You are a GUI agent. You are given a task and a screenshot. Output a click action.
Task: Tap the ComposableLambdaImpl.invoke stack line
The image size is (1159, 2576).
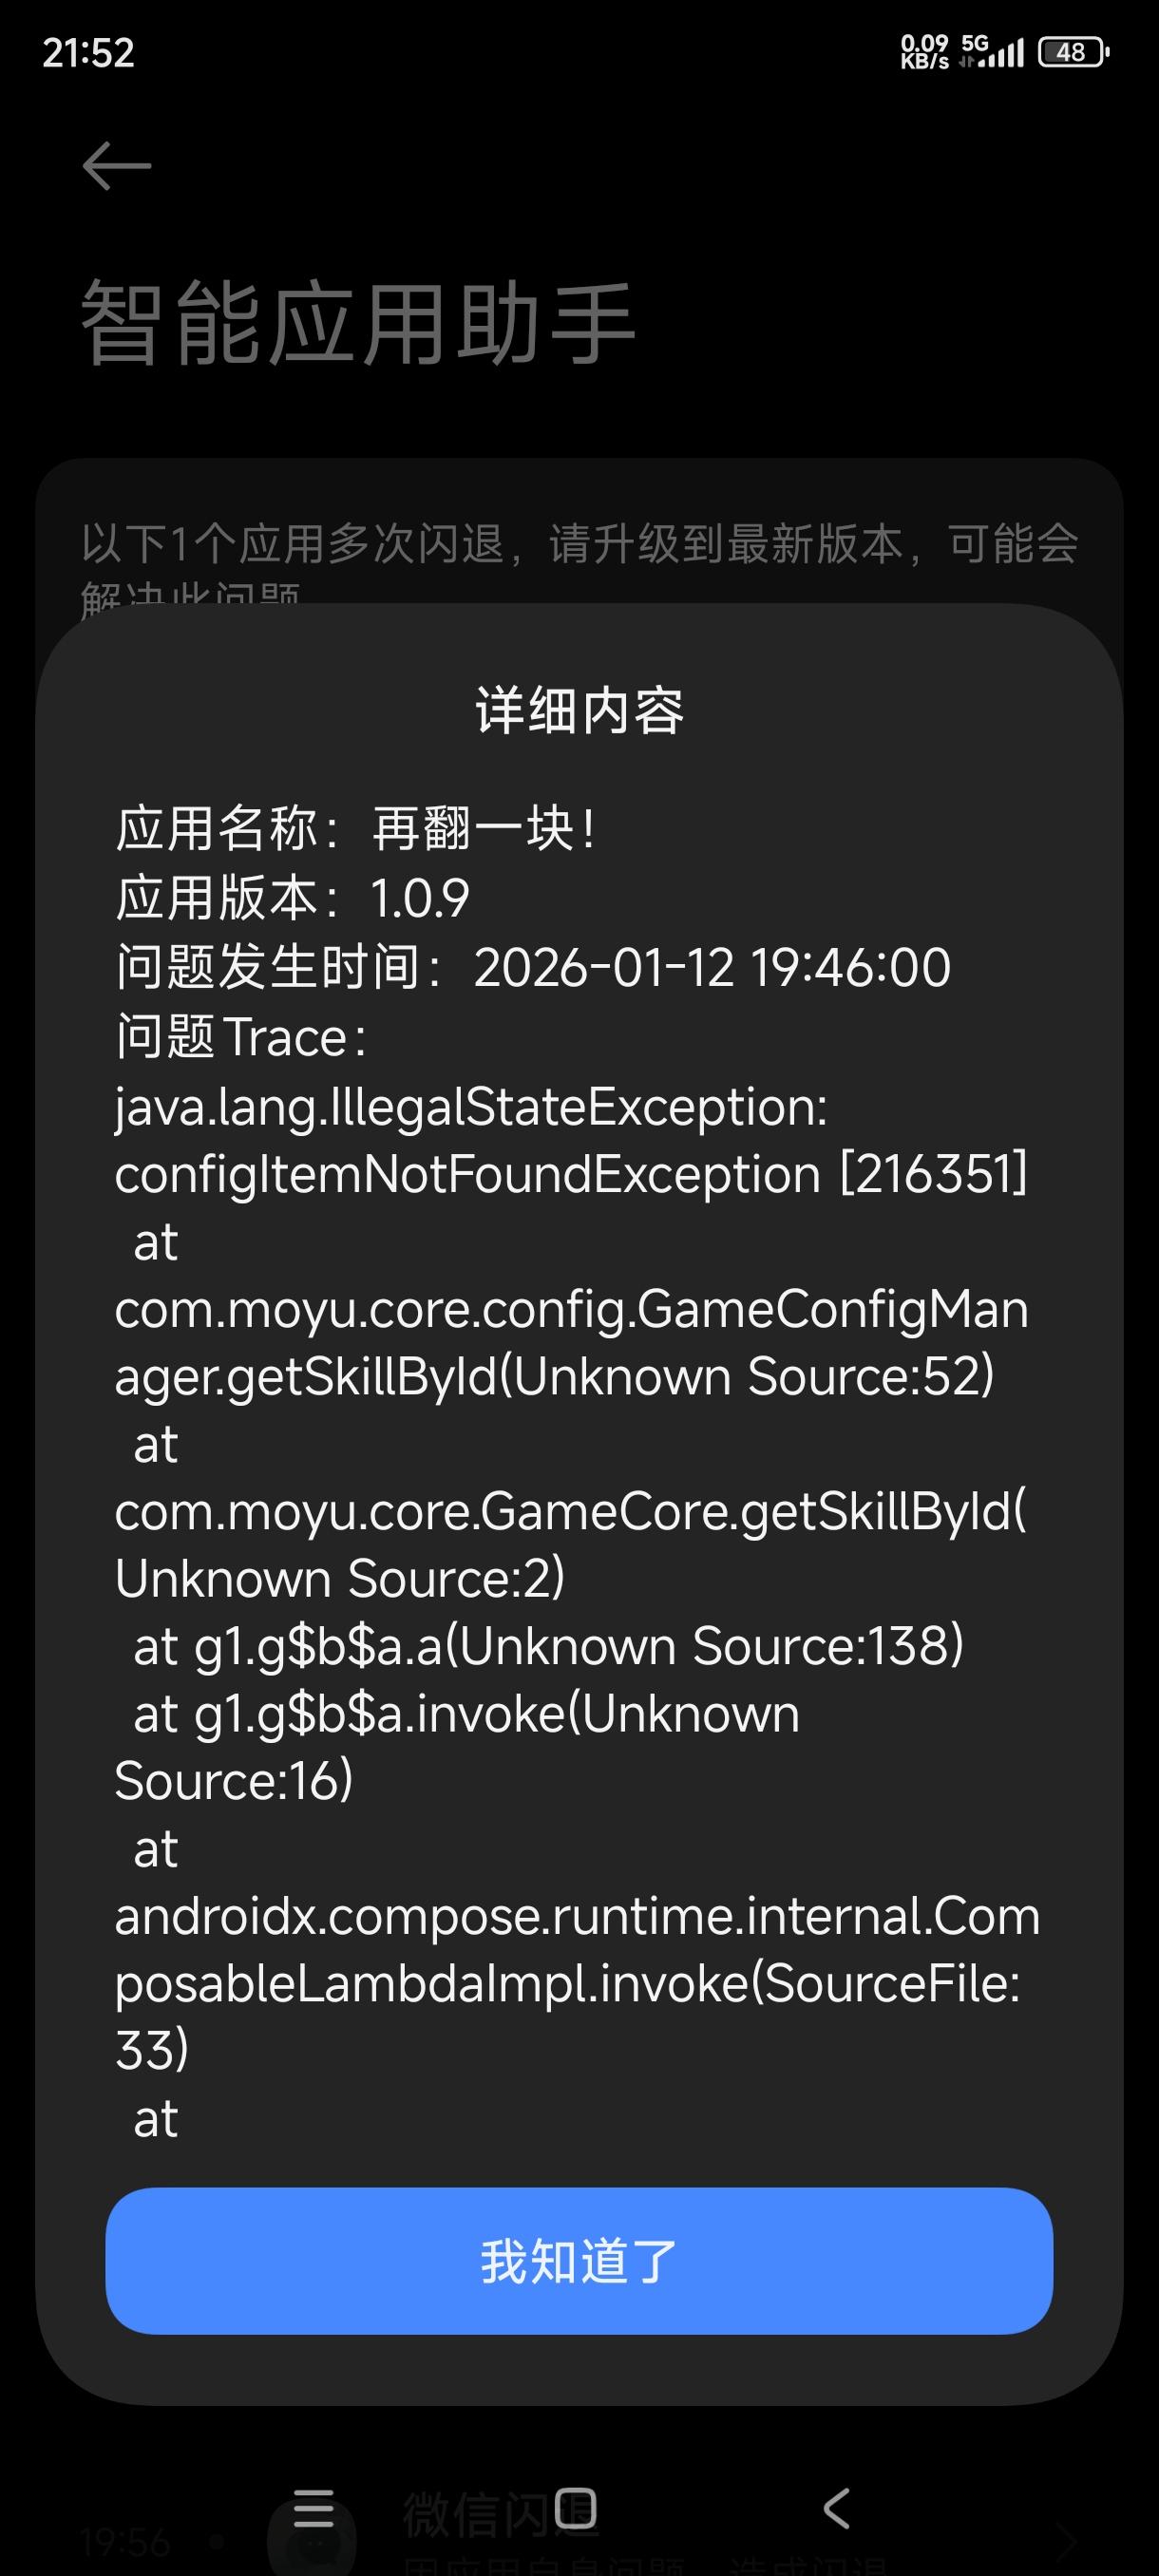click(577, 1983)
